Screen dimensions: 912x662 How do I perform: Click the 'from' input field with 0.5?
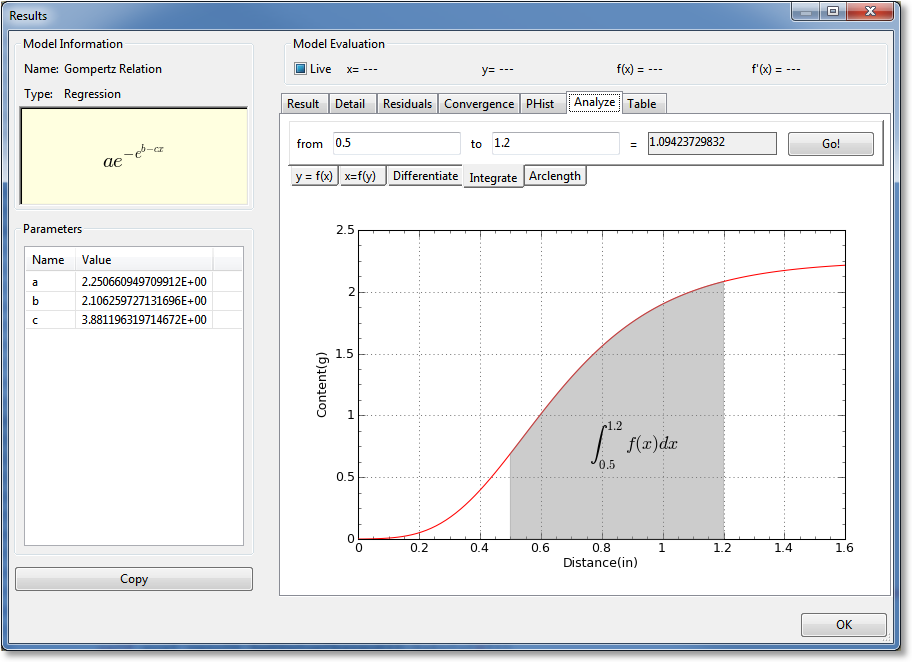tap(397, 143)
